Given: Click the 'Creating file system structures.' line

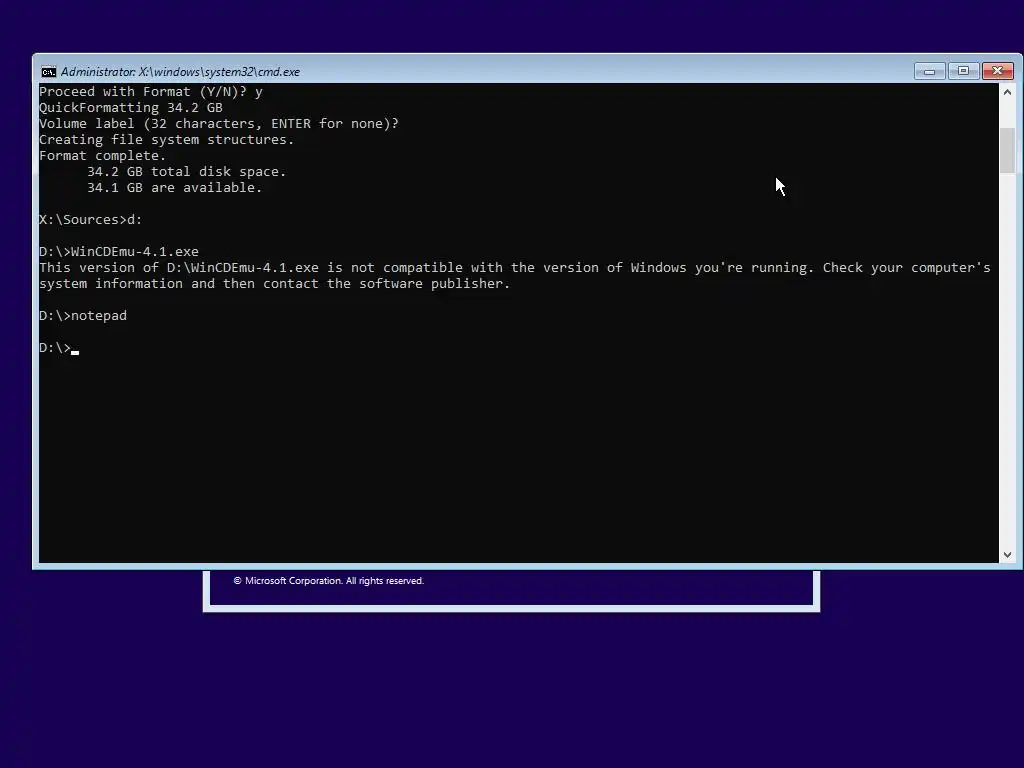Looking at the screenshot, I should coord(167,140).
